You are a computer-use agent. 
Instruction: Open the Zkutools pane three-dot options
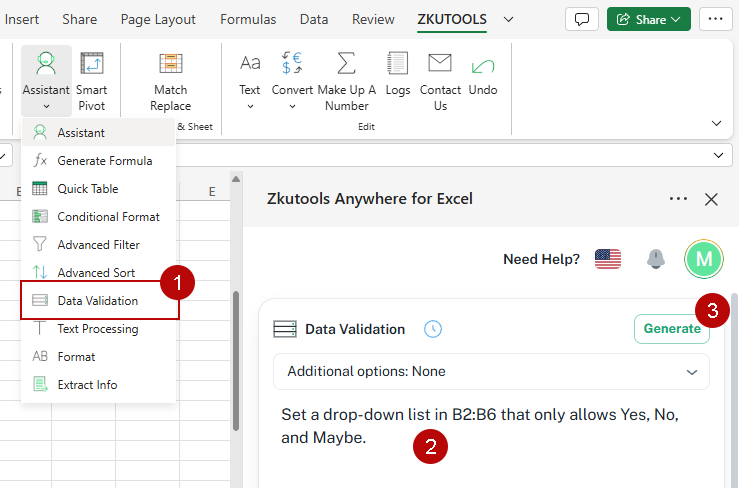(x=678, y=199)
